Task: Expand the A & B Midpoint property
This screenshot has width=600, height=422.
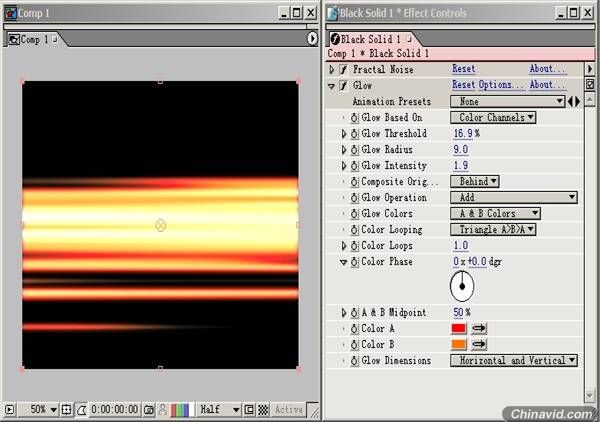Action: click(x=344, y=313)
